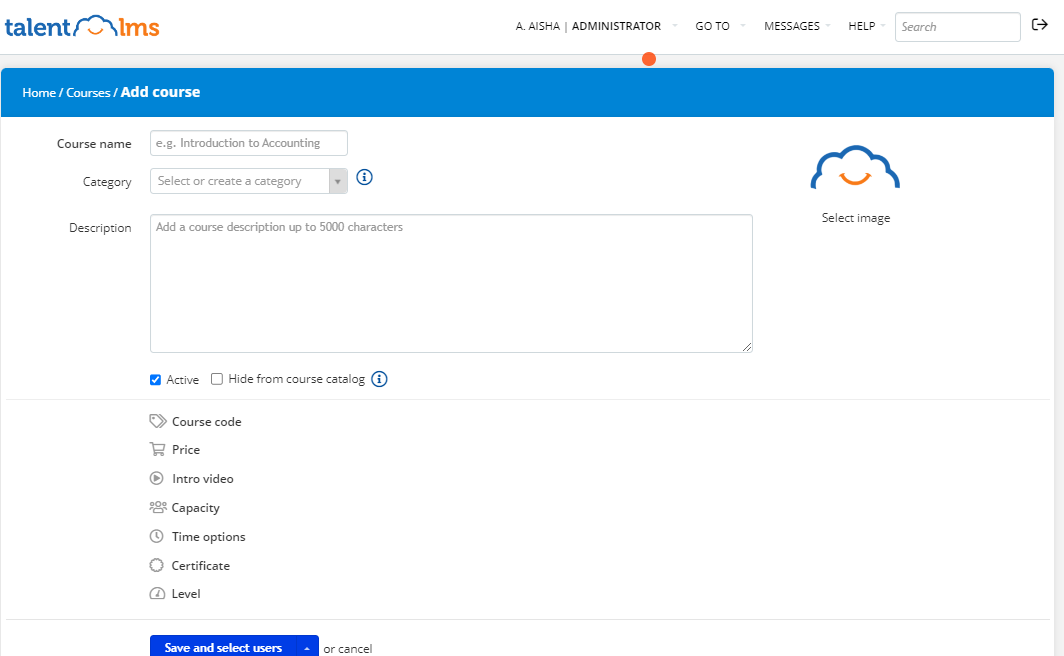Enable Hide from course catalog checkbox
This screenshot has width=1064, height=656.
(217, 379)
